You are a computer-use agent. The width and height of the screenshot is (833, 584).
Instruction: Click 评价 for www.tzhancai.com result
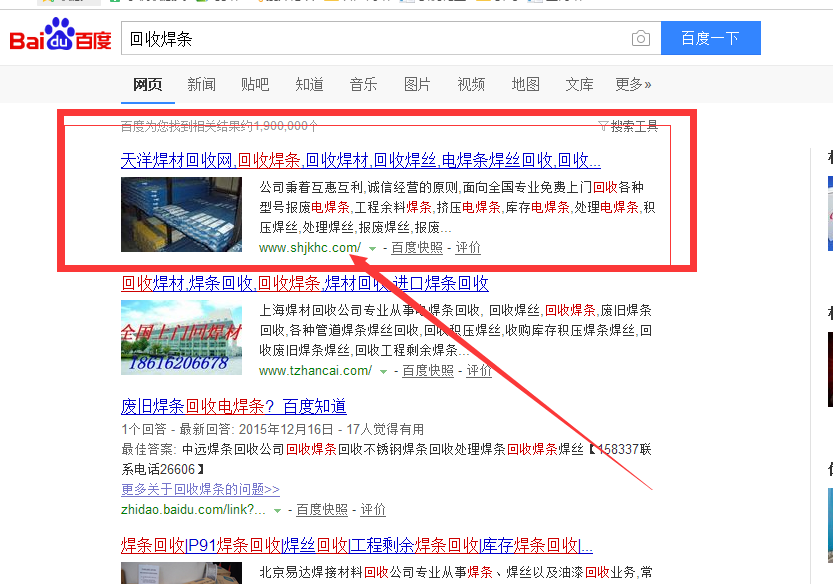479,371
